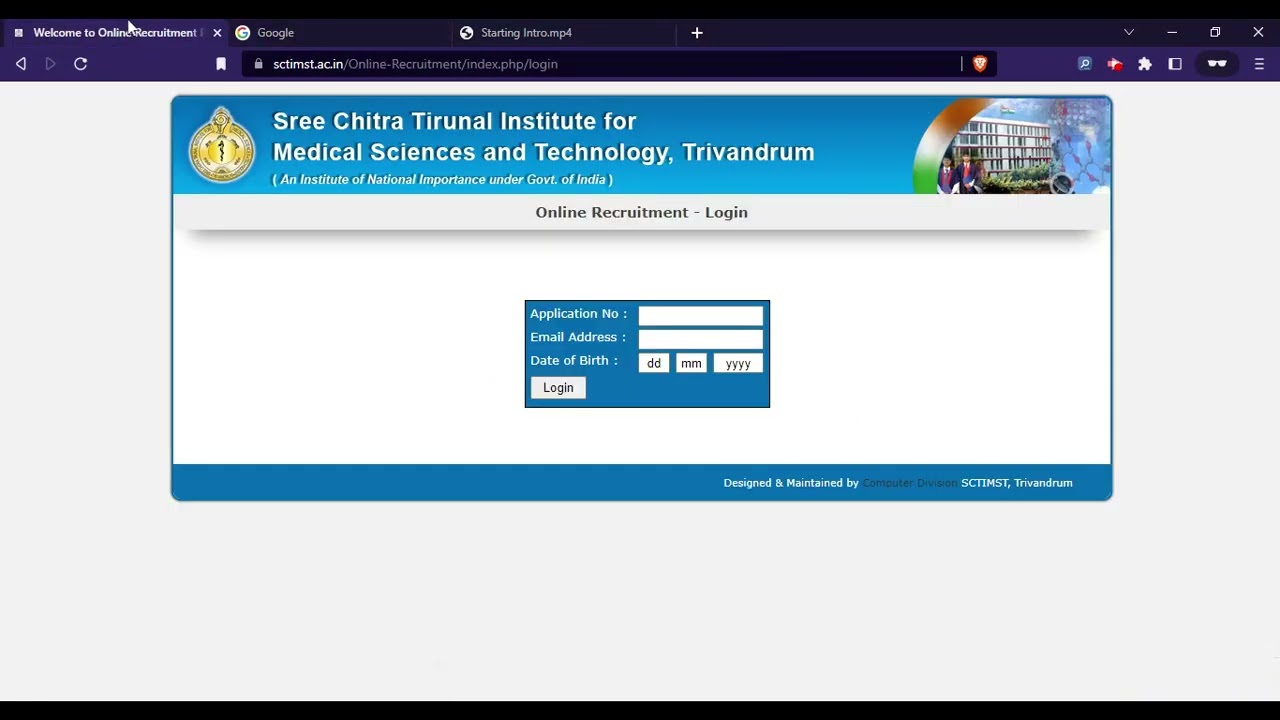Toggle the browser sidebar panel
The width and height of the screenshot is (1280, 720).
(x=1175, y=64)
